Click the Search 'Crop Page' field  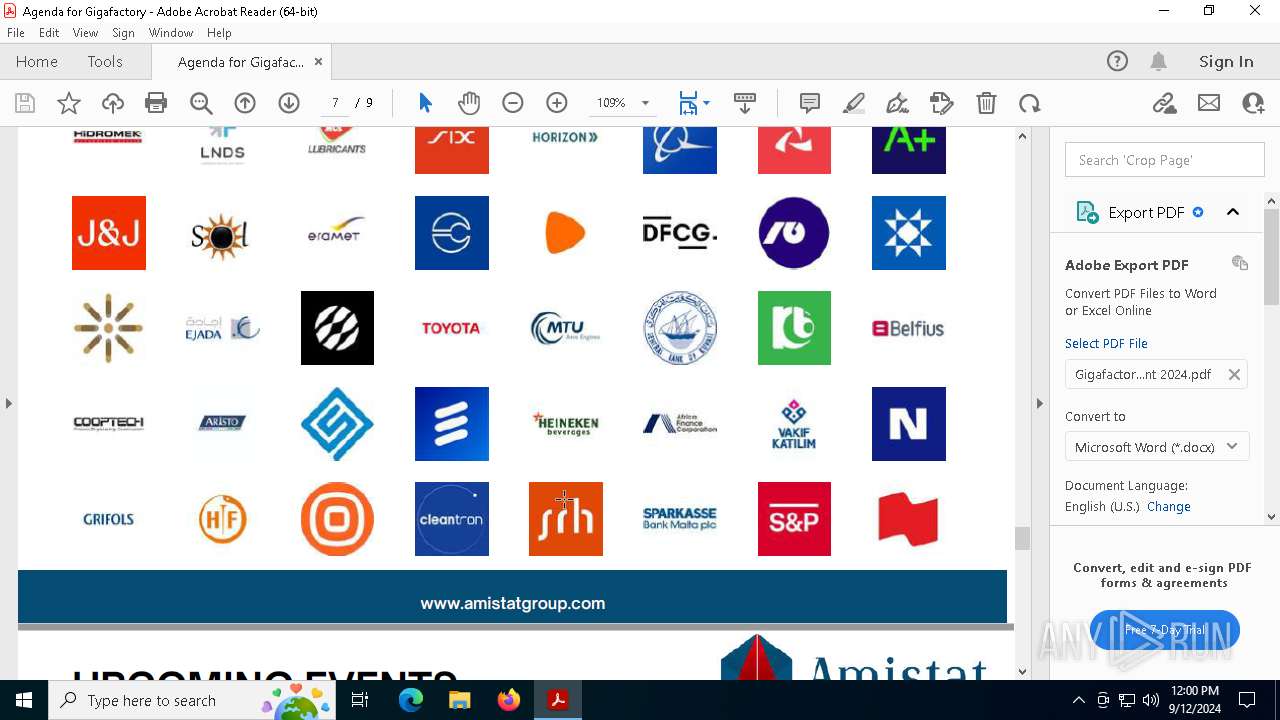1165,160
